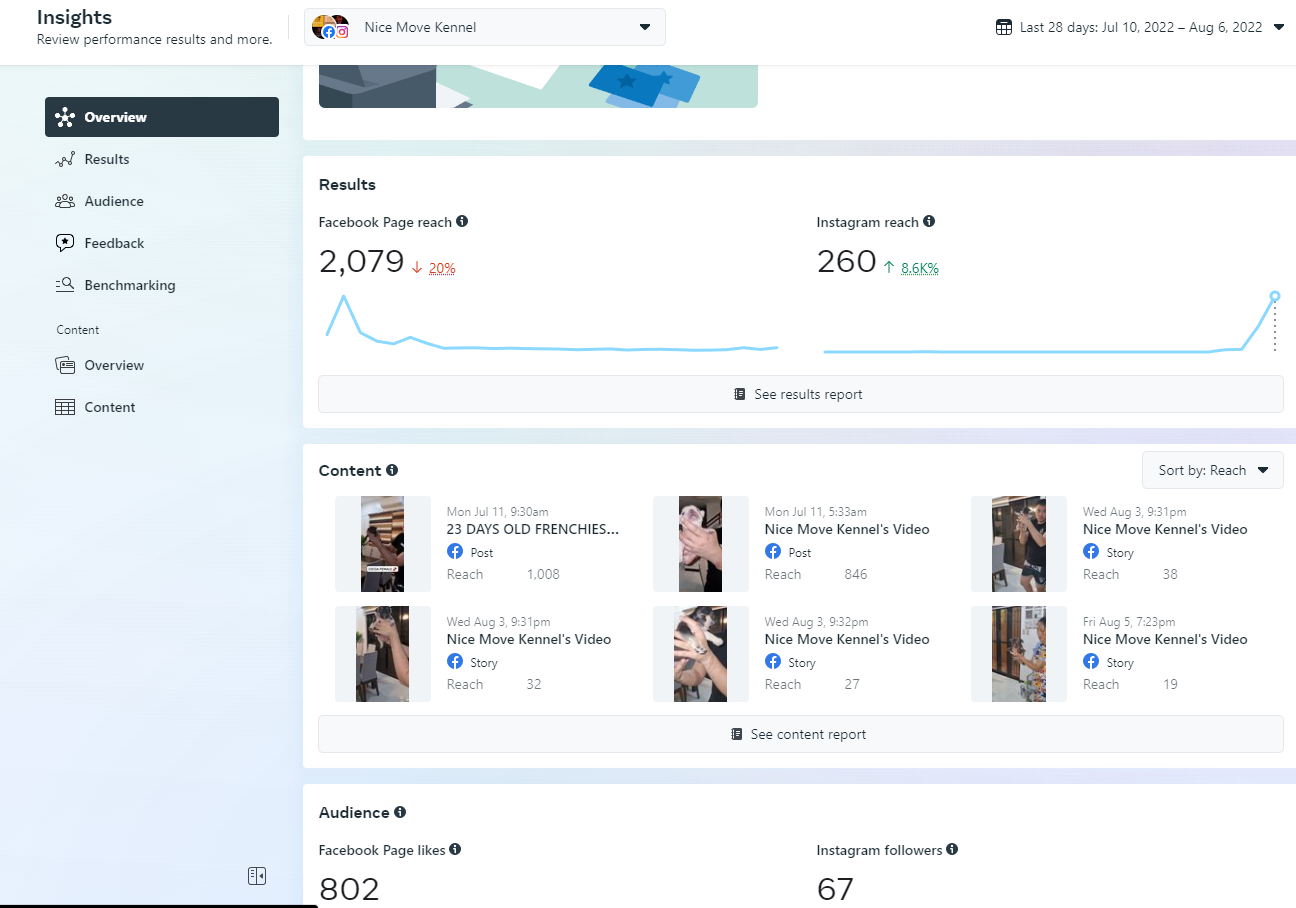Click the video title for the reach 27 story
The width and height of the screenshot is (1296, 908).
click(847, 639)
